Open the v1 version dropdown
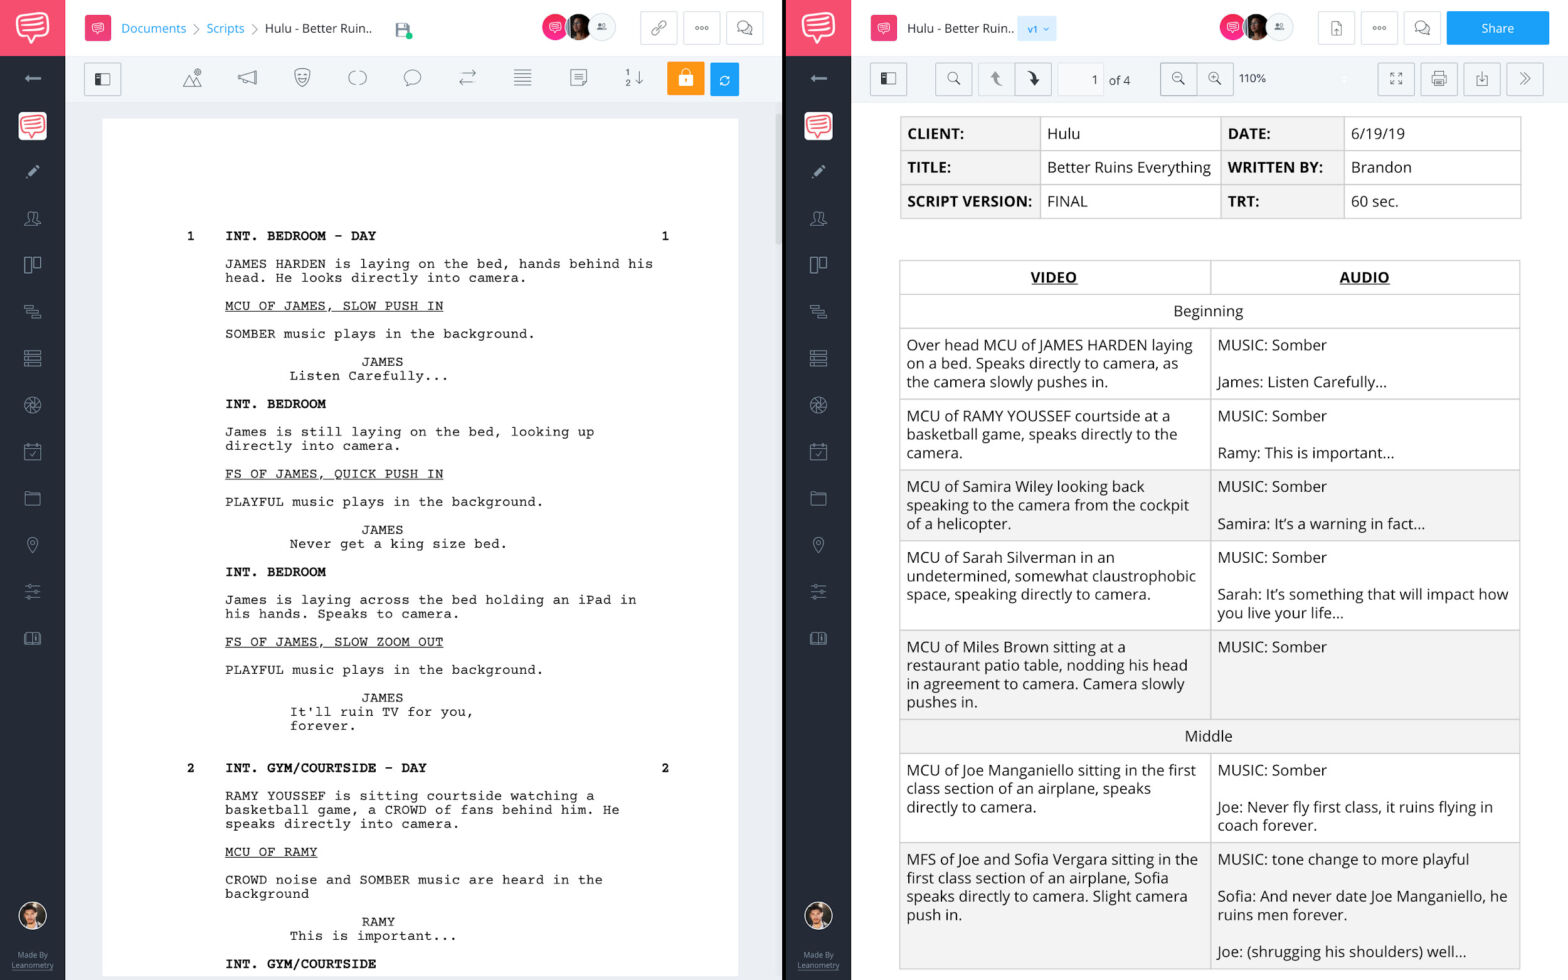Screen dimensions: 1568x980 1037,29
